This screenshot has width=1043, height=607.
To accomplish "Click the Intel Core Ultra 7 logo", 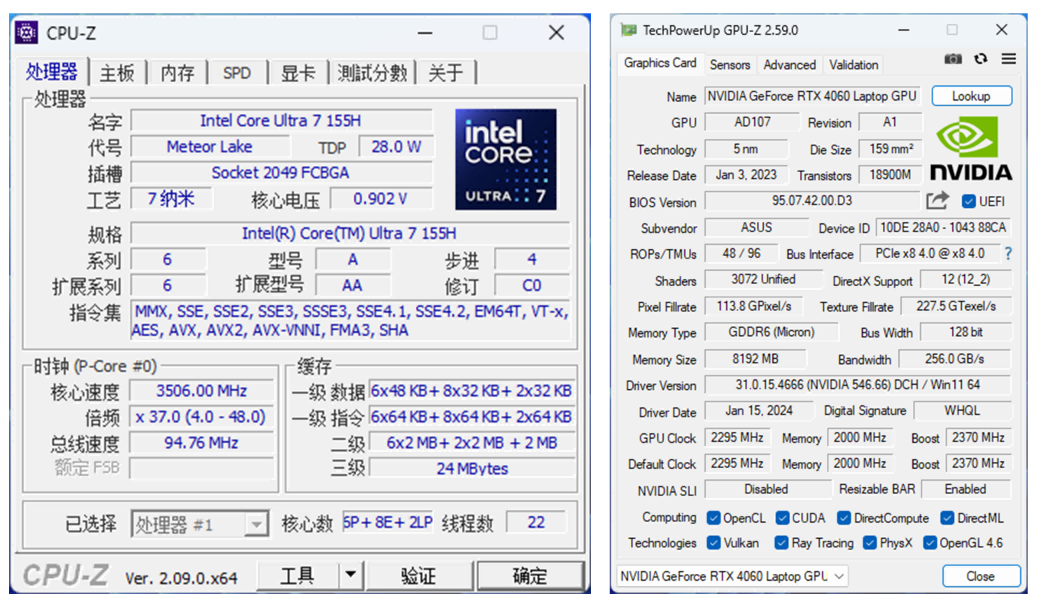I will tap(506, 158).
